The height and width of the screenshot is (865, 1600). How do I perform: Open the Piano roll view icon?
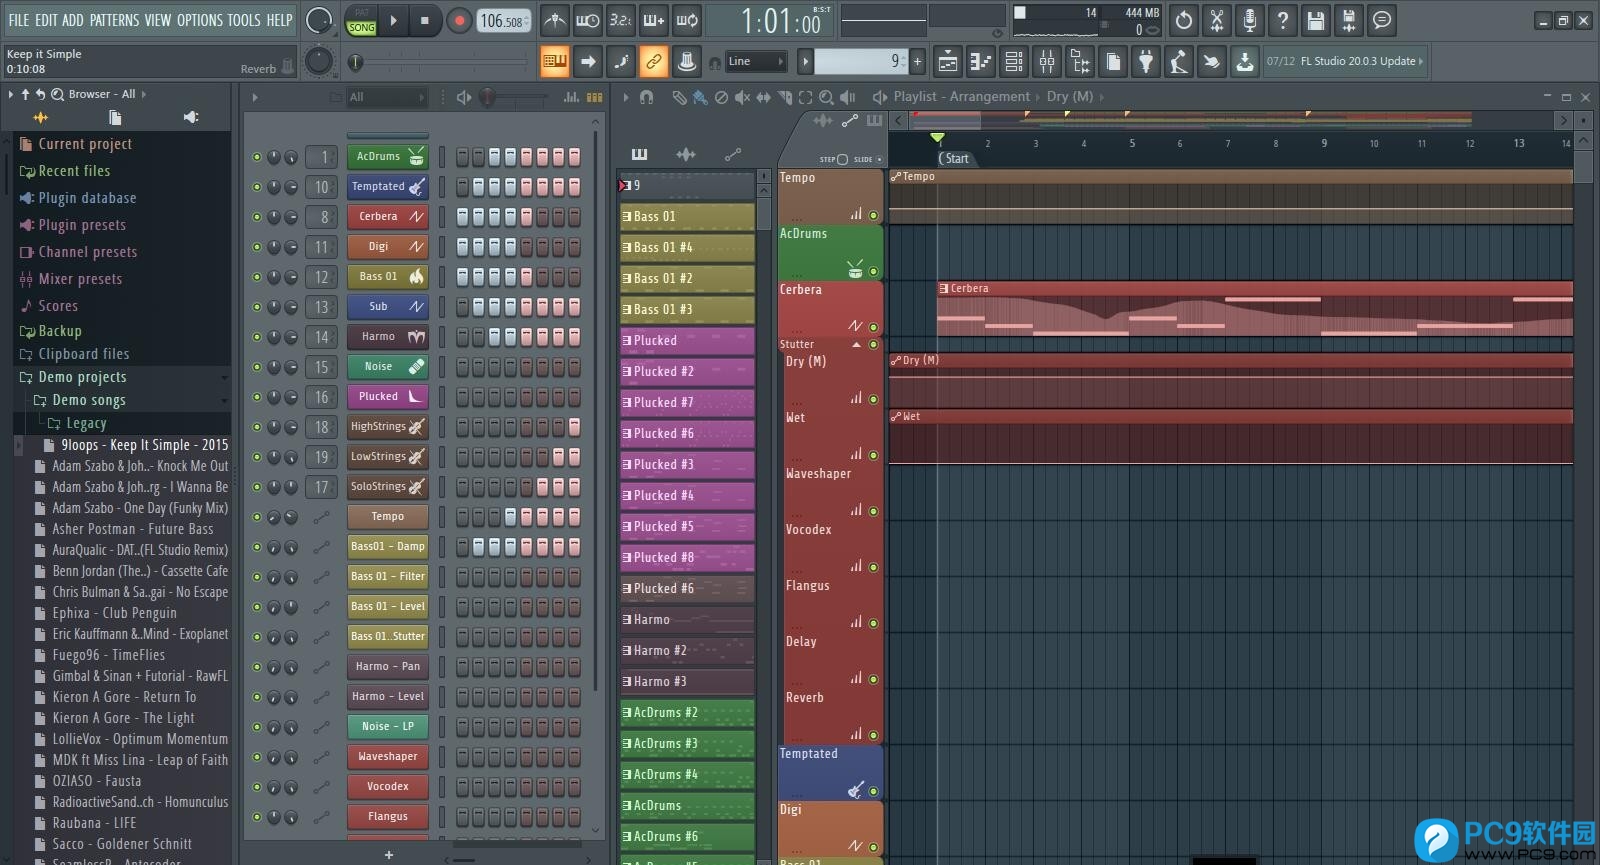(x=981, y=62)
